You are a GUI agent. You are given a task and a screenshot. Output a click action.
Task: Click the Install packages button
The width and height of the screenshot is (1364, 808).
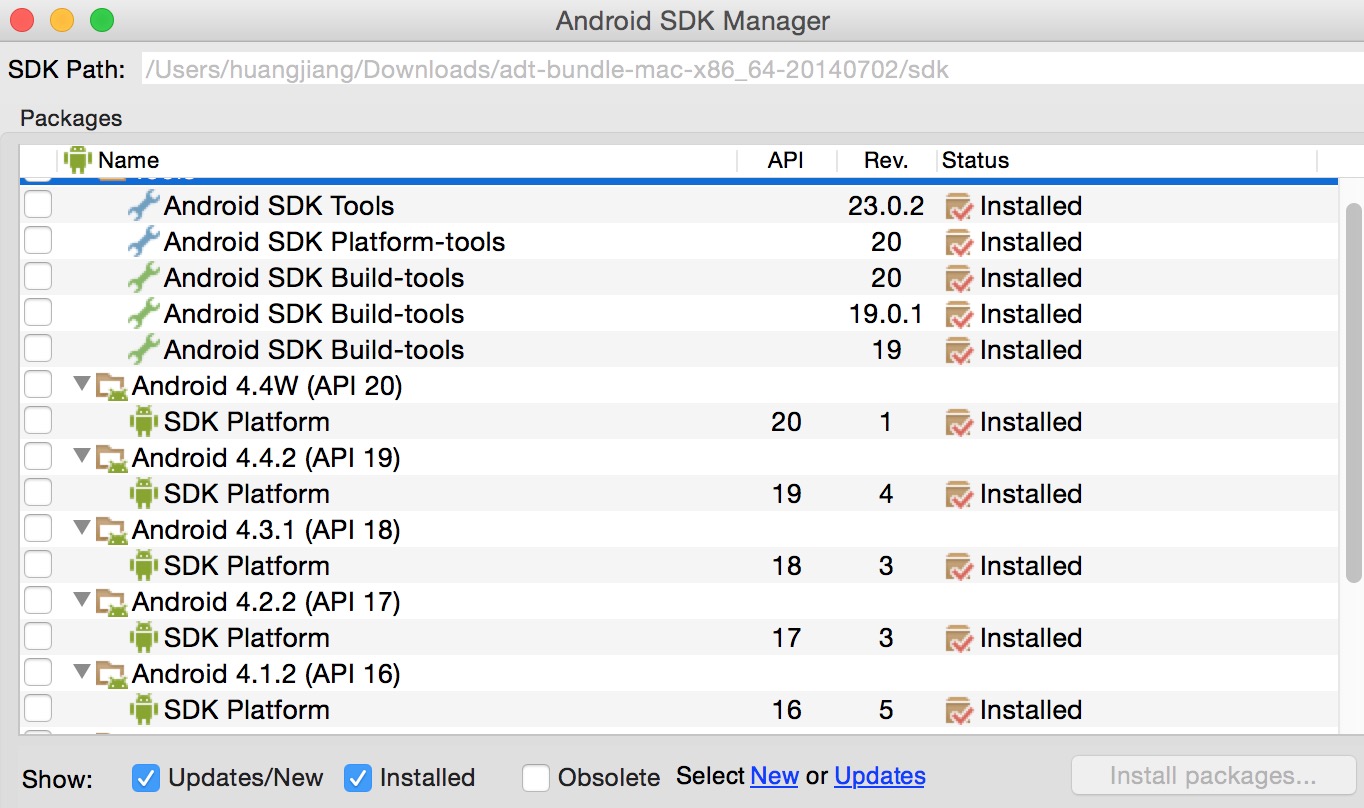point(1213,776)
